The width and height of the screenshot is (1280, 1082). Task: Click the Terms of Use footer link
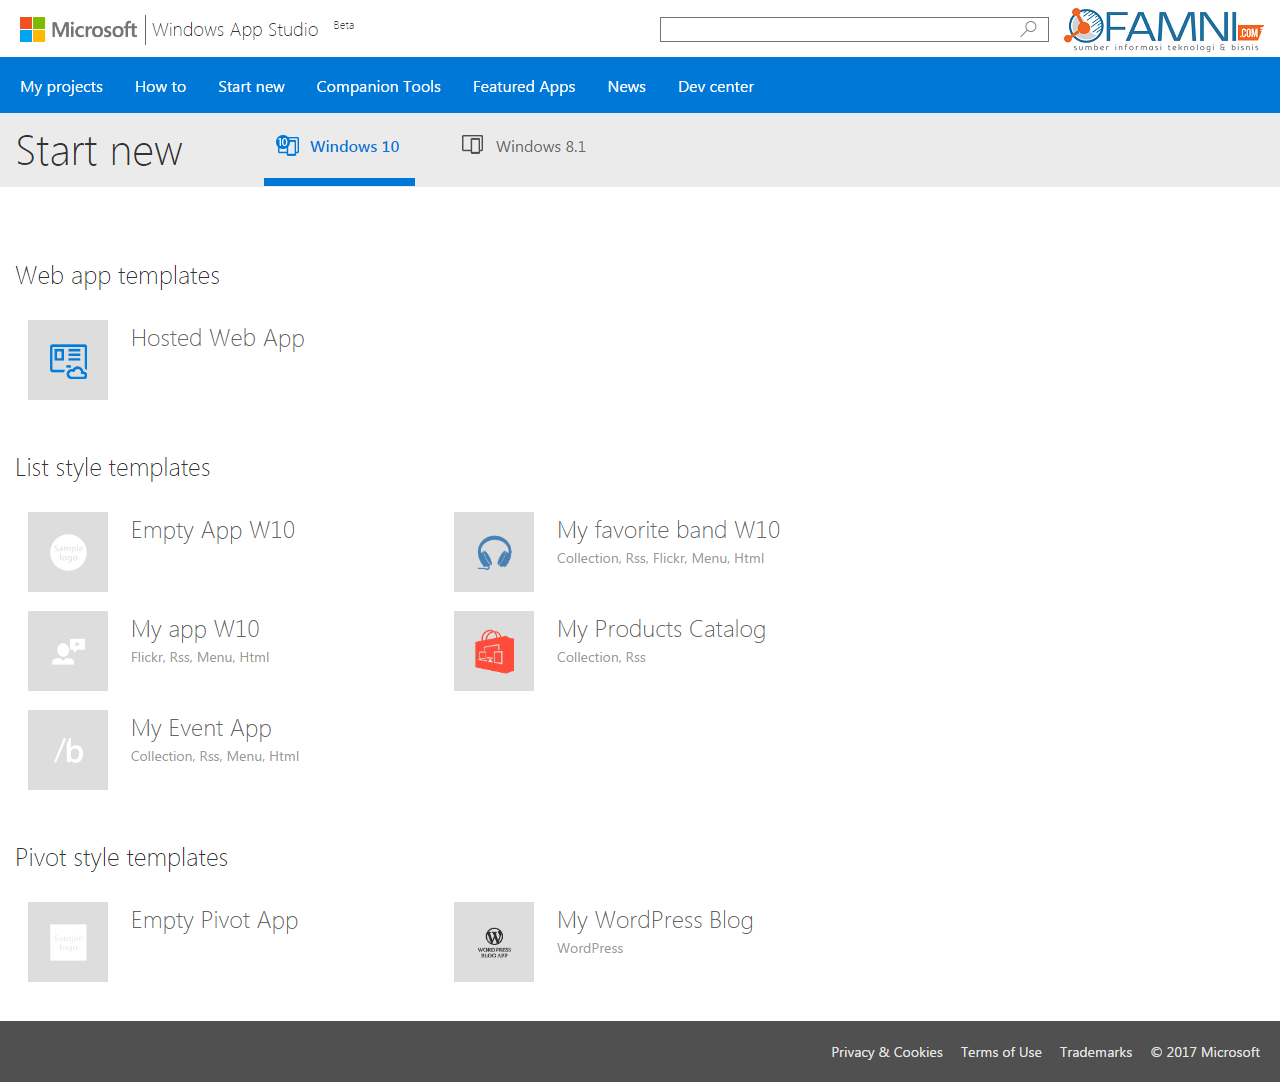[1001, 1052]
